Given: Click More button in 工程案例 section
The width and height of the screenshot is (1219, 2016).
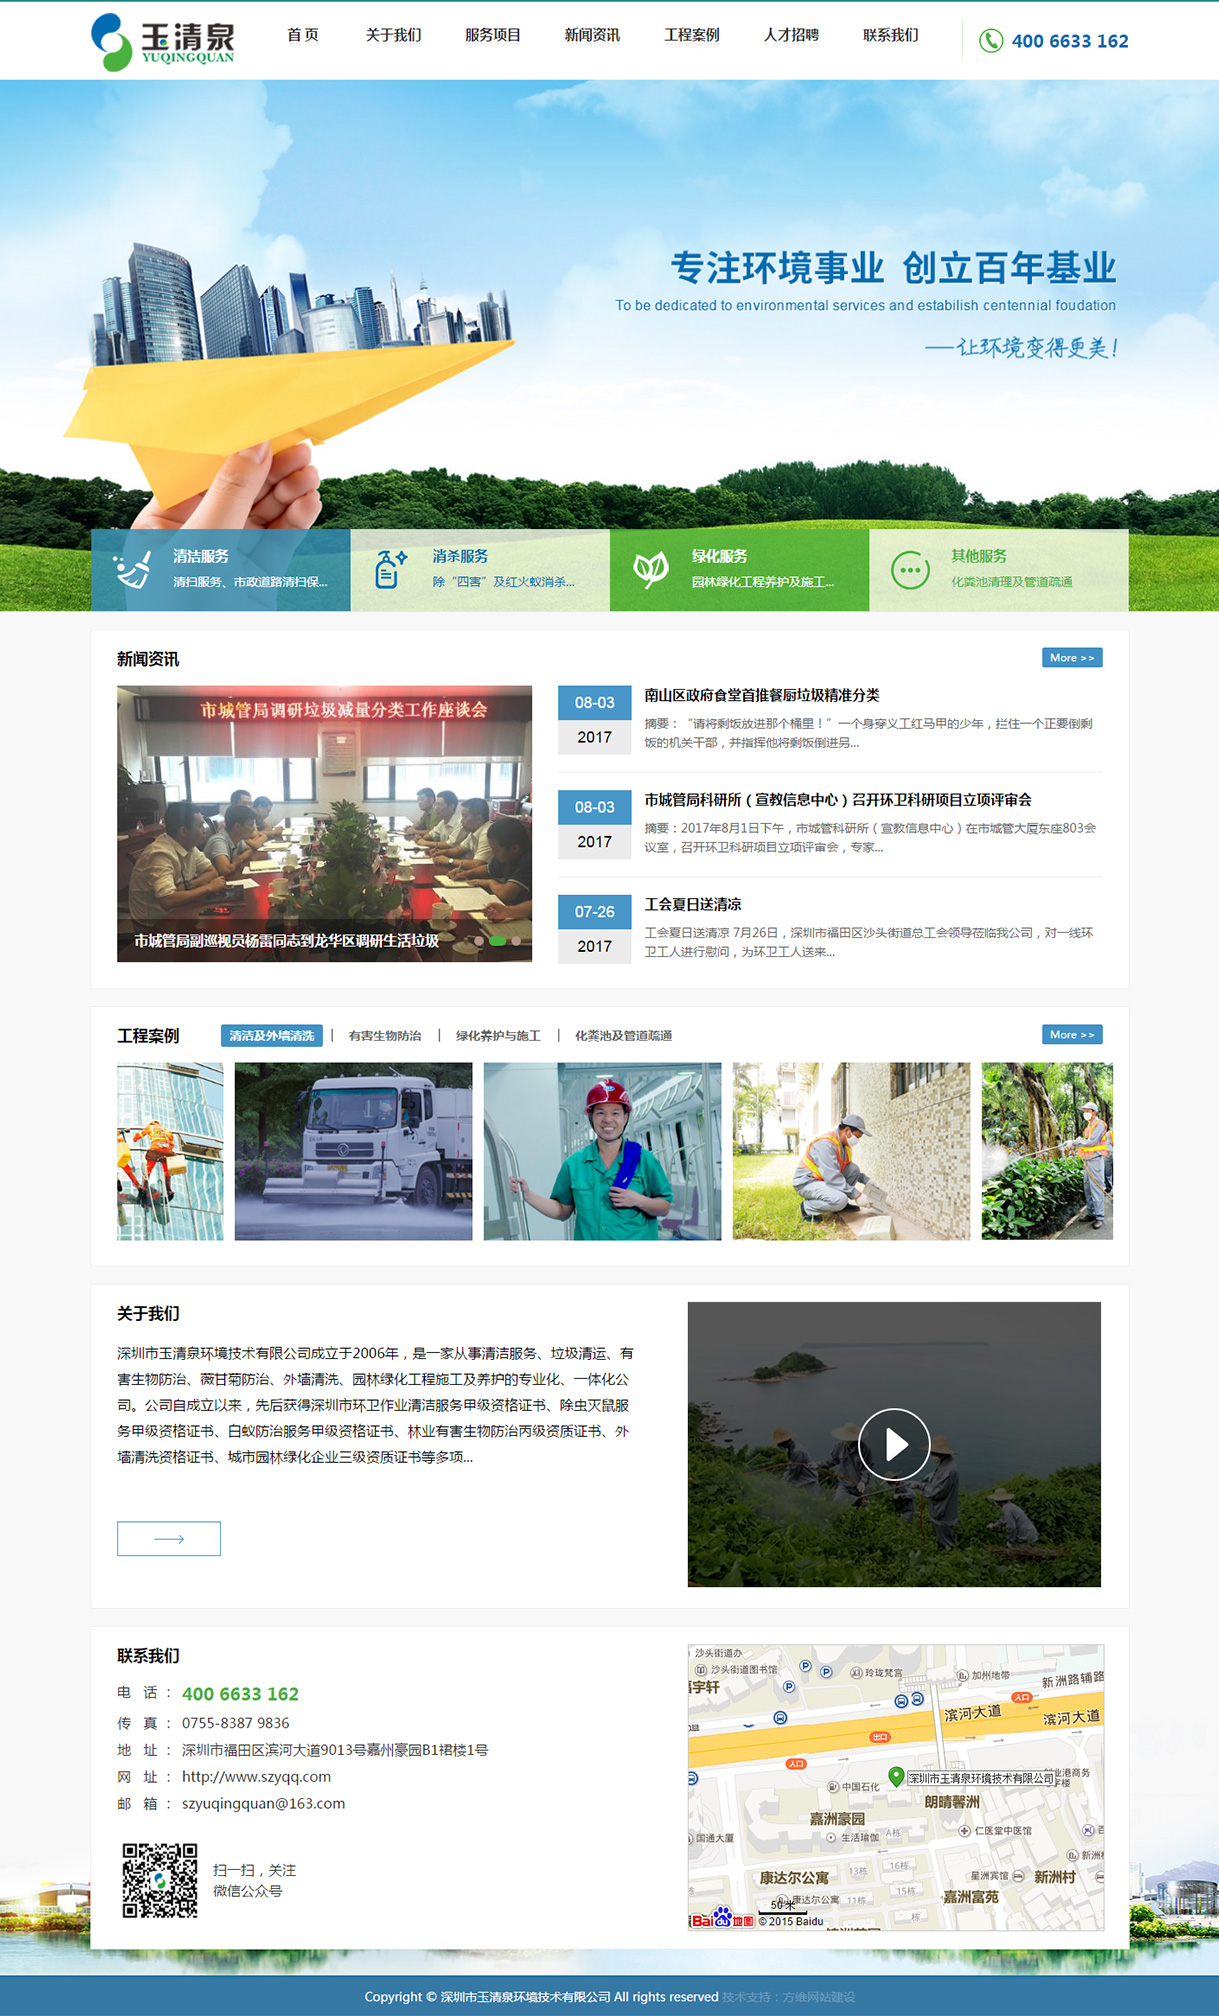Looking at the screenshot, I should [1071, 1035].
